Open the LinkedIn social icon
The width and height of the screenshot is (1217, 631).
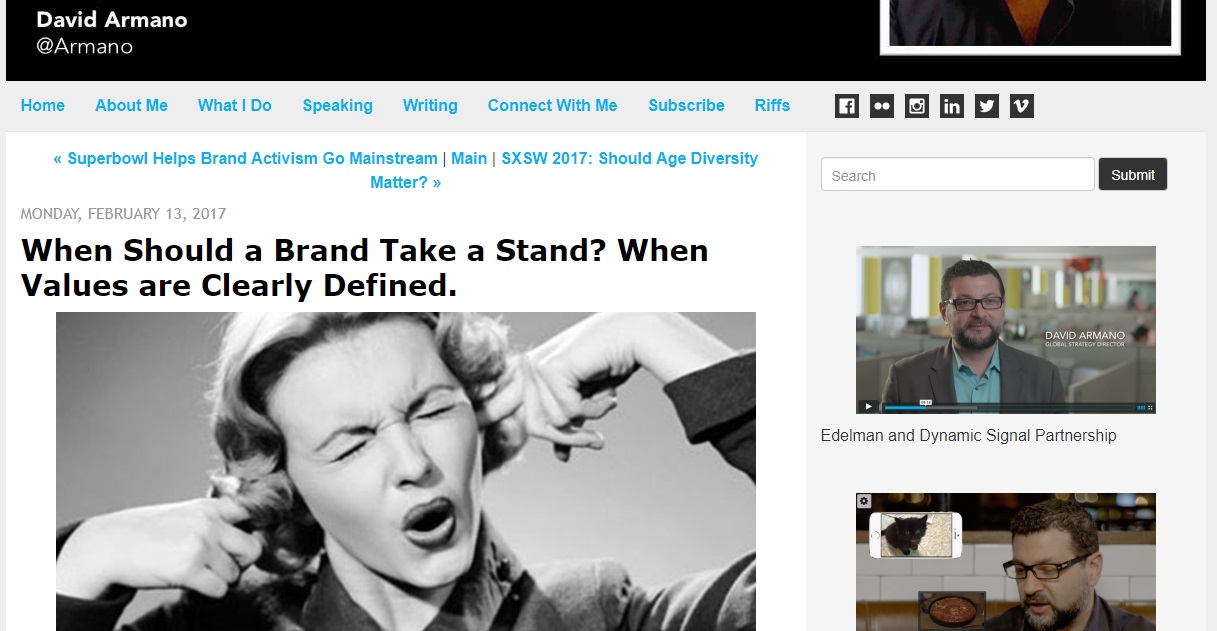(952, 106)
